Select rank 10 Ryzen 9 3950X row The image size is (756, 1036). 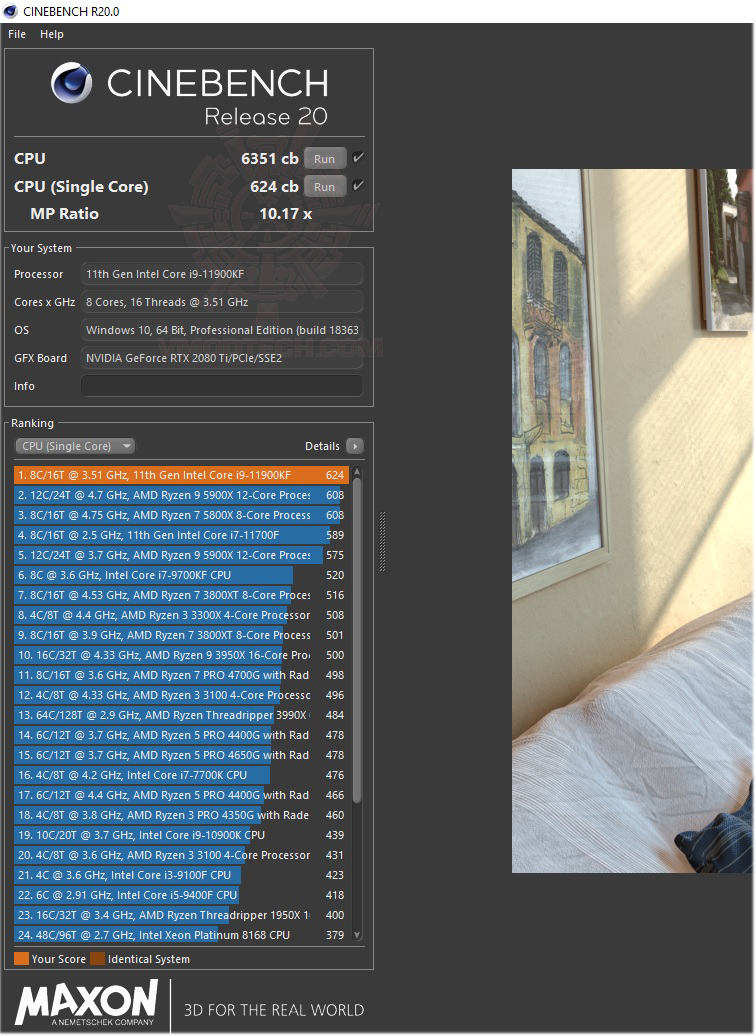coord(181,655)
